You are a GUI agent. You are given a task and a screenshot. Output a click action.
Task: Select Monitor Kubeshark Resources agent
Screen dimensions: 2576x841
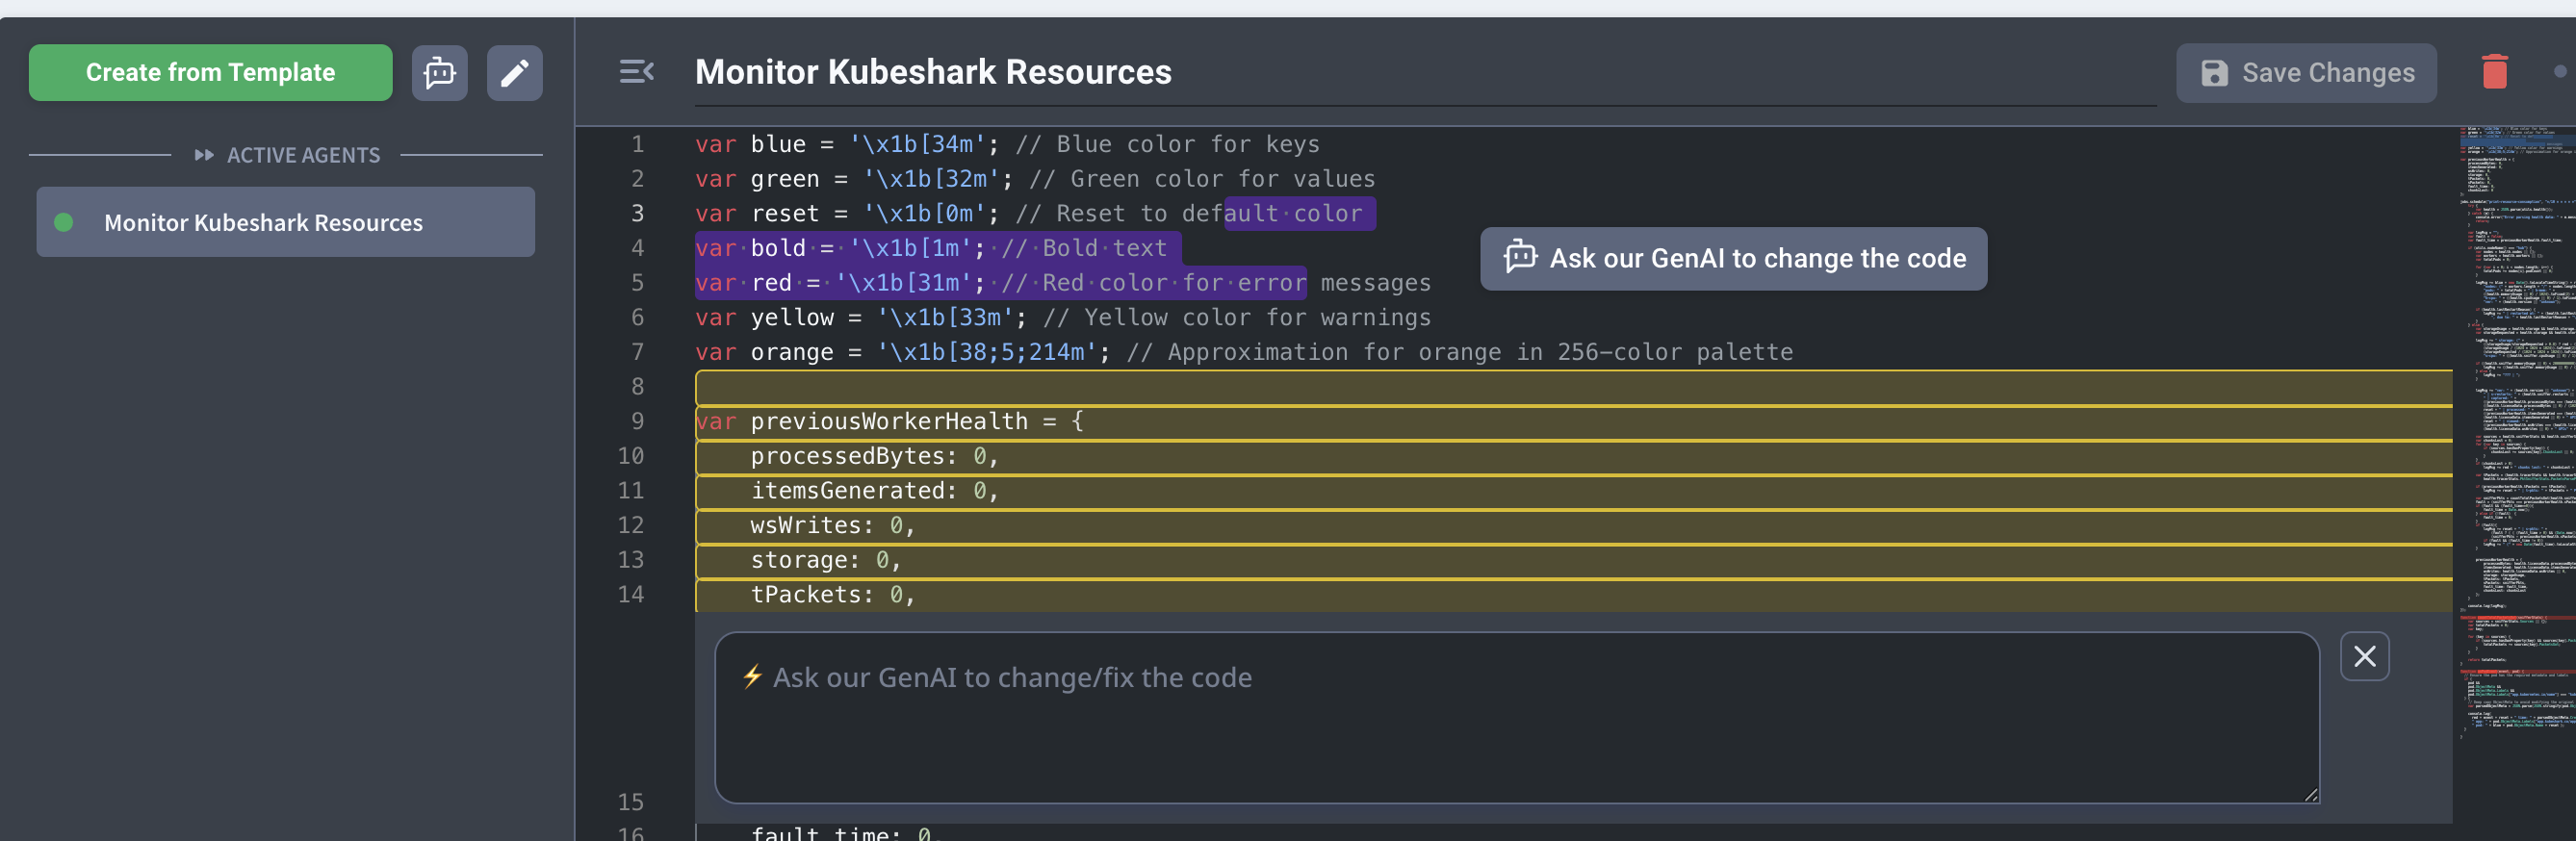click(286, 222)
